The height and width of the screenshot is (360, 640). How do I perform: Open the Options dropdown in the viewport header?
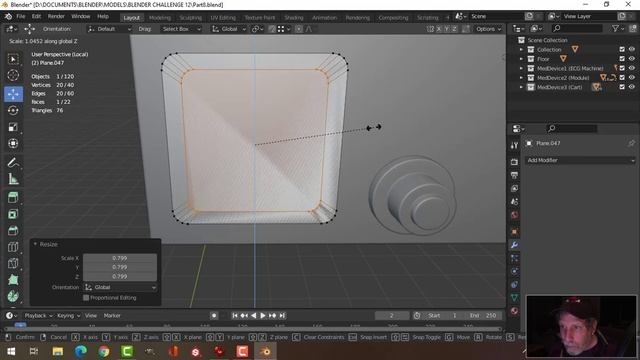click(x=488, y=29)
